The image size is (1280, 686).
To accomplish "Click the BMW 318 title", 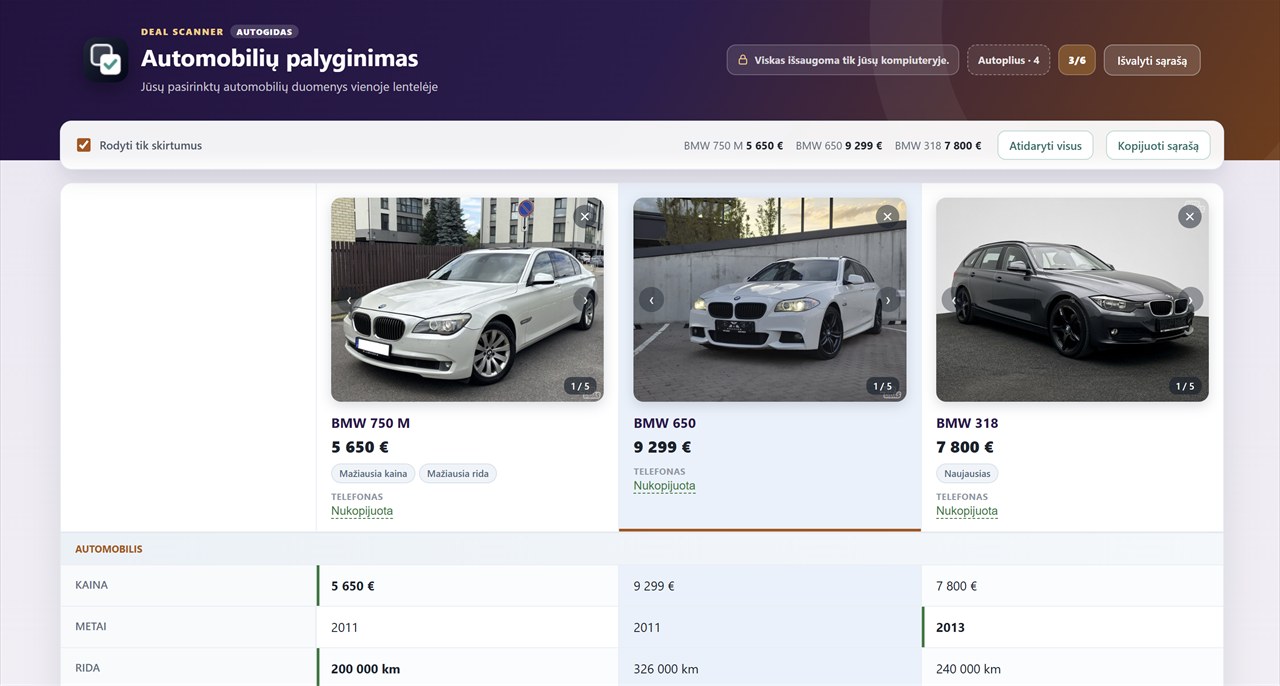I will point(967,423).
